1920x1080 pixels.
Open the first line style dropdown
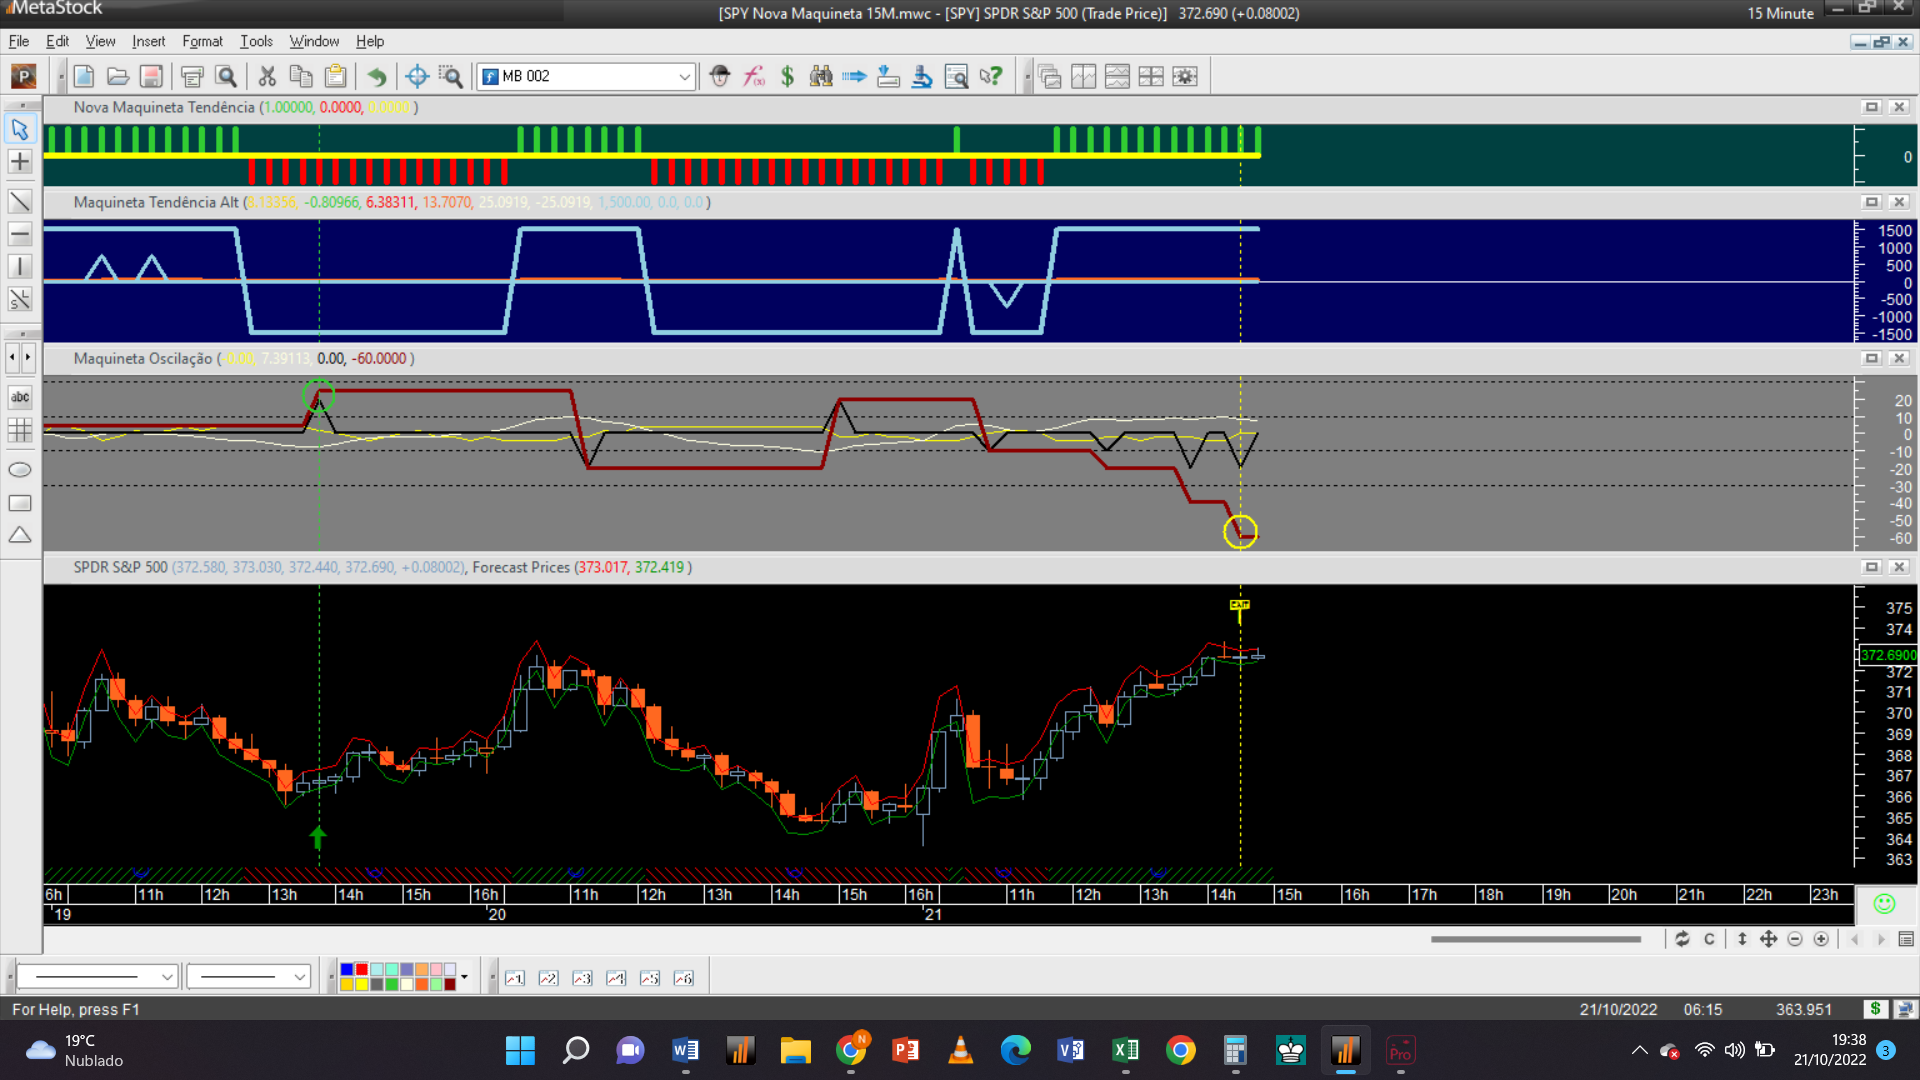(167, 977)
